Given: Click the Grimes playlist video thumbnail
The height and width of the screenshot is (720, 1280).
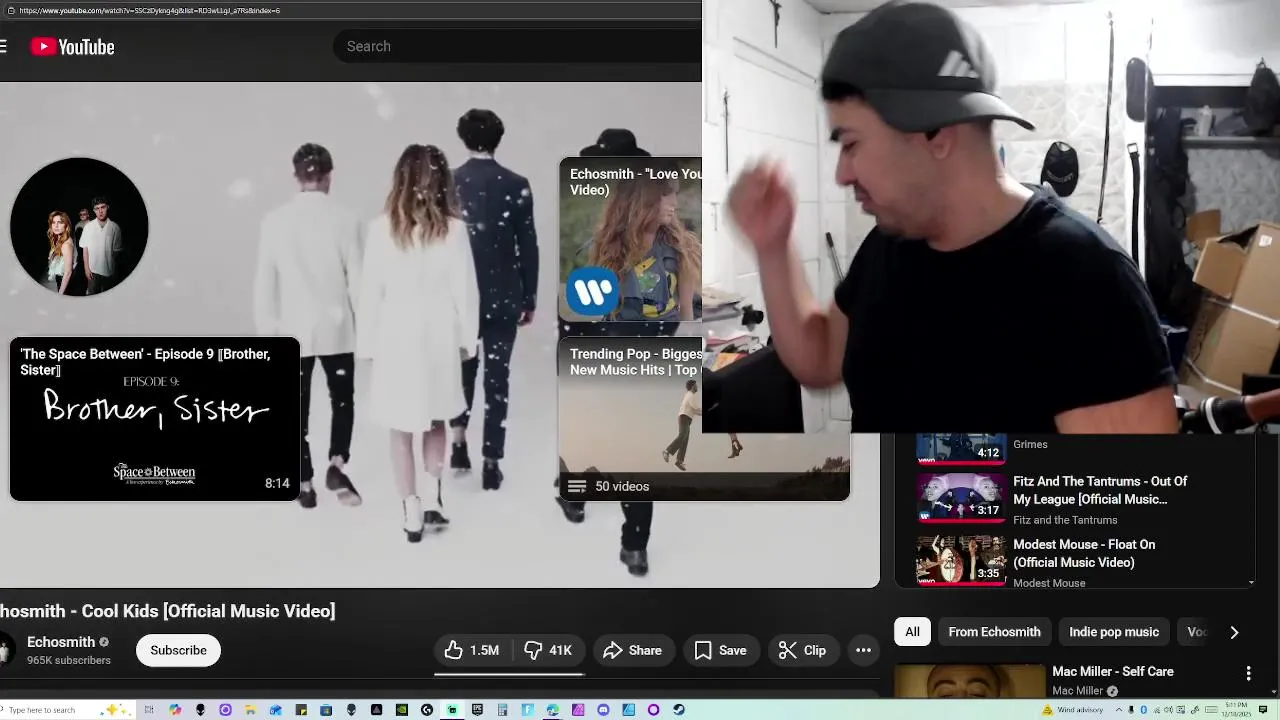Looking at the screenshot, I should pos(961,448).
